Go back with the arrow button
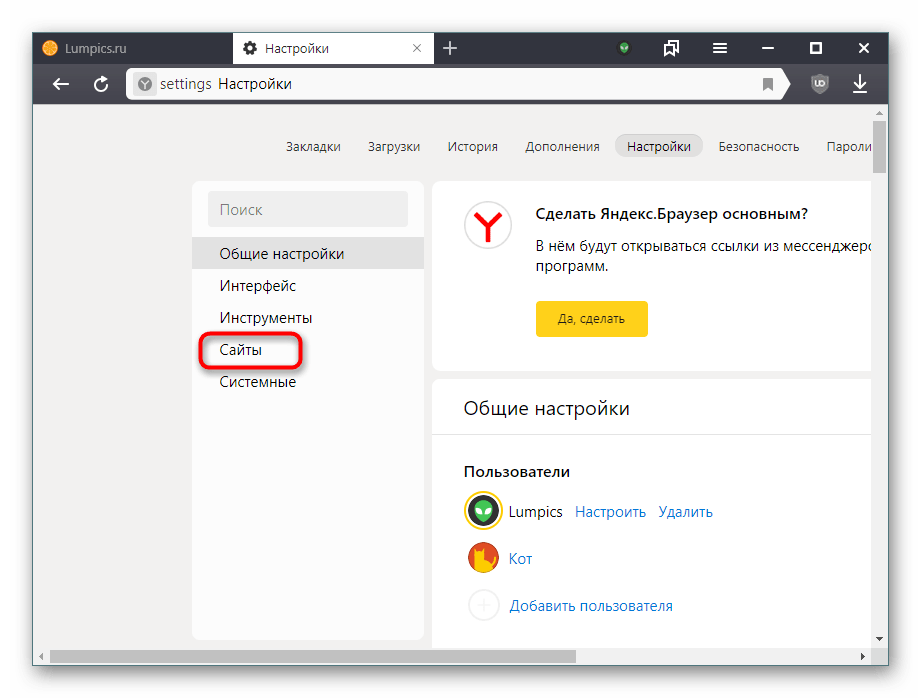Viewport: 921px width, 698px height. (60, 84)
